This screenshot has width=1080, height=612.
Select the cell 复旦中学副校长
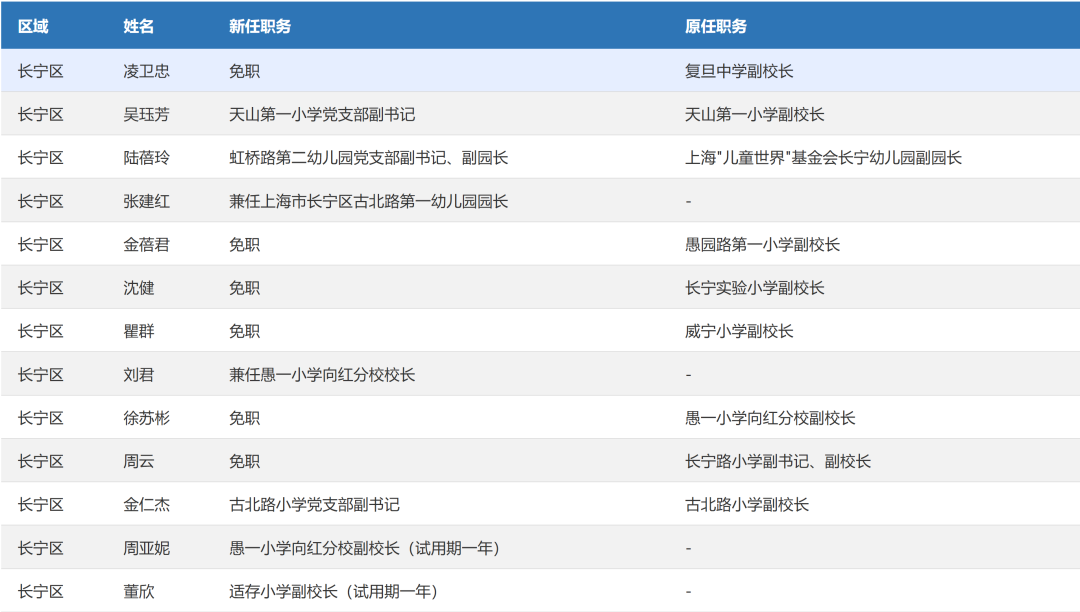pyautogui.click(x=739, y=71)
